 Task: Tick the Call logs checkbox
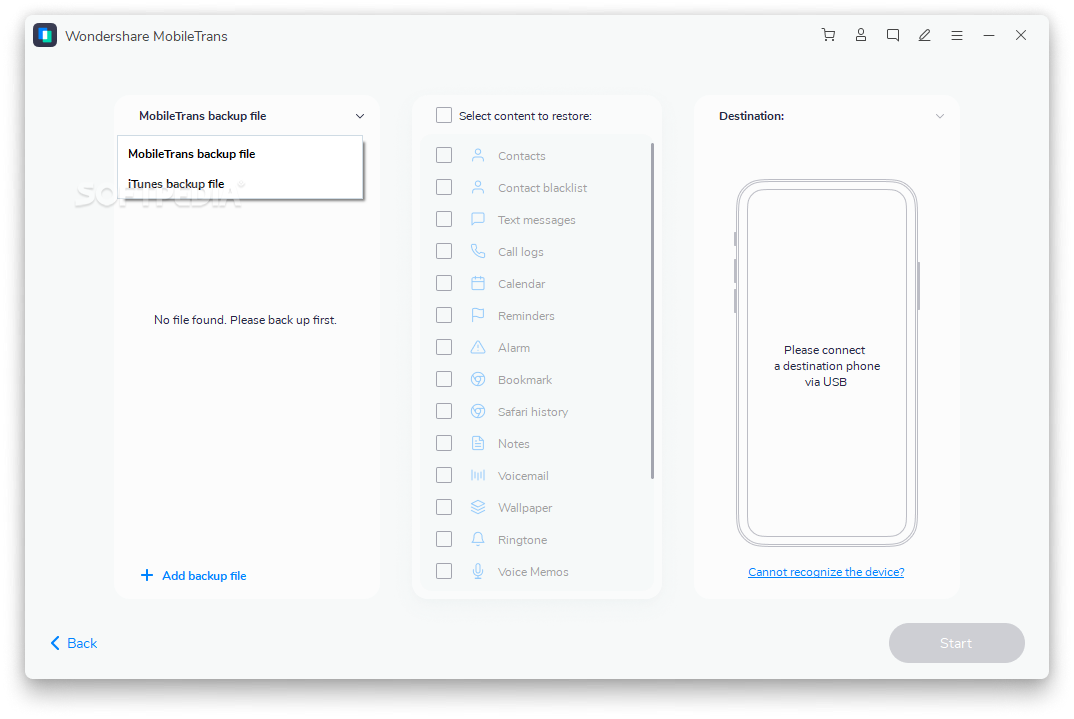tap(444, 251)
